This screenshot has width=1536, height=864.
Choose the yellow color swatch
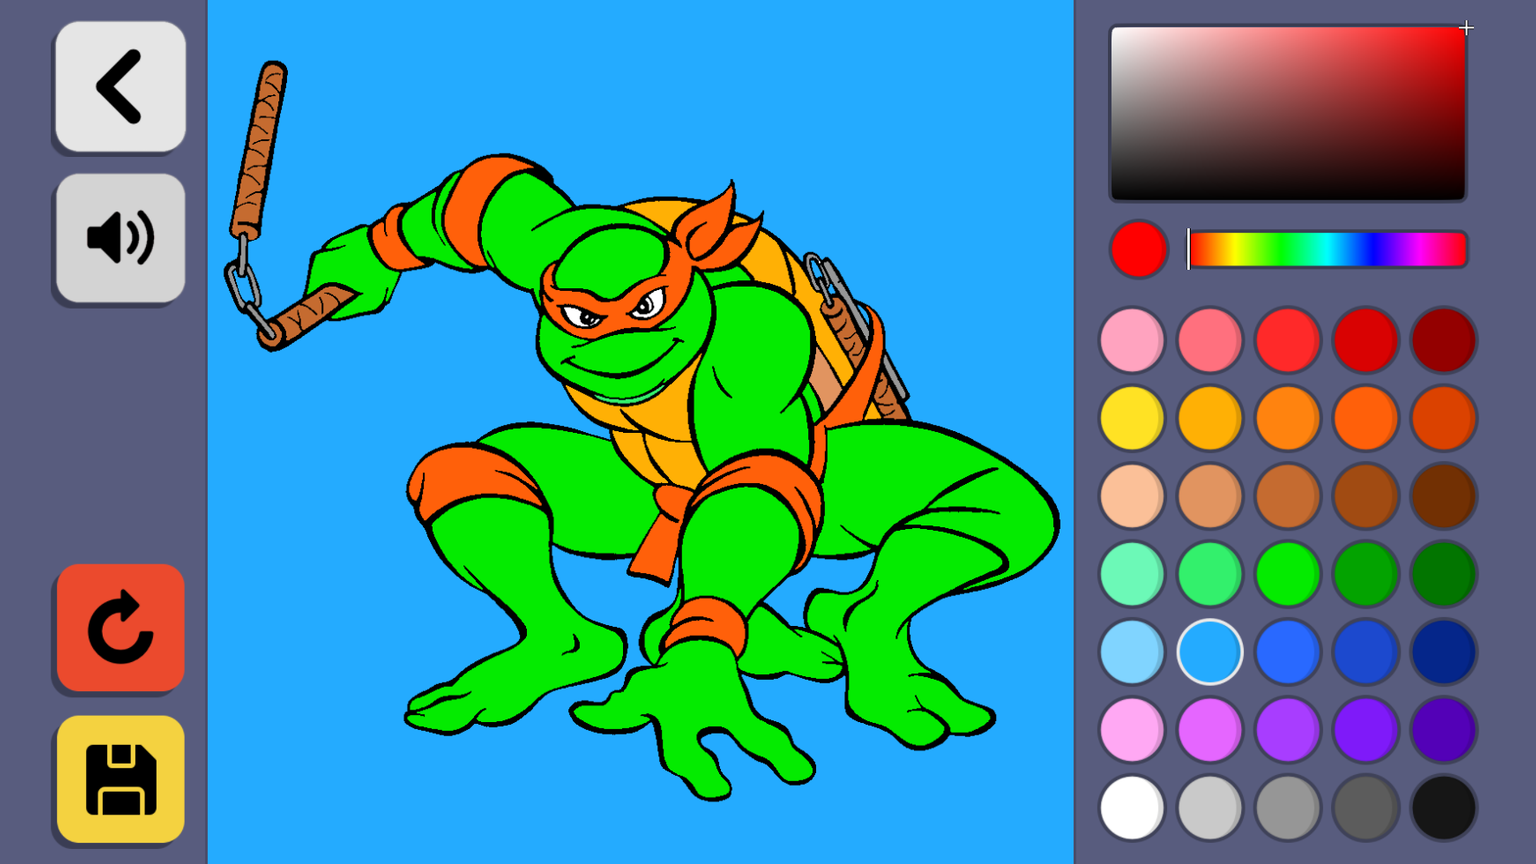(1131, 418)
